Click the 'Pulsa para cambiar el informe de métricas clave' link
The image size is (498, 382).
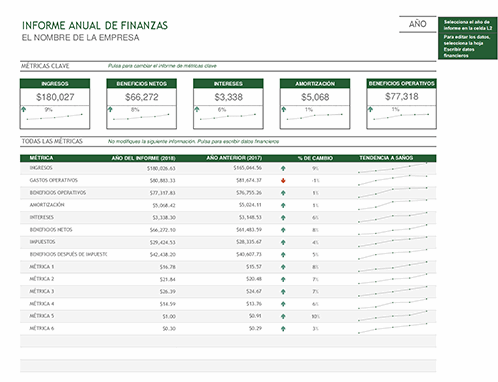(x=162, y=66)
